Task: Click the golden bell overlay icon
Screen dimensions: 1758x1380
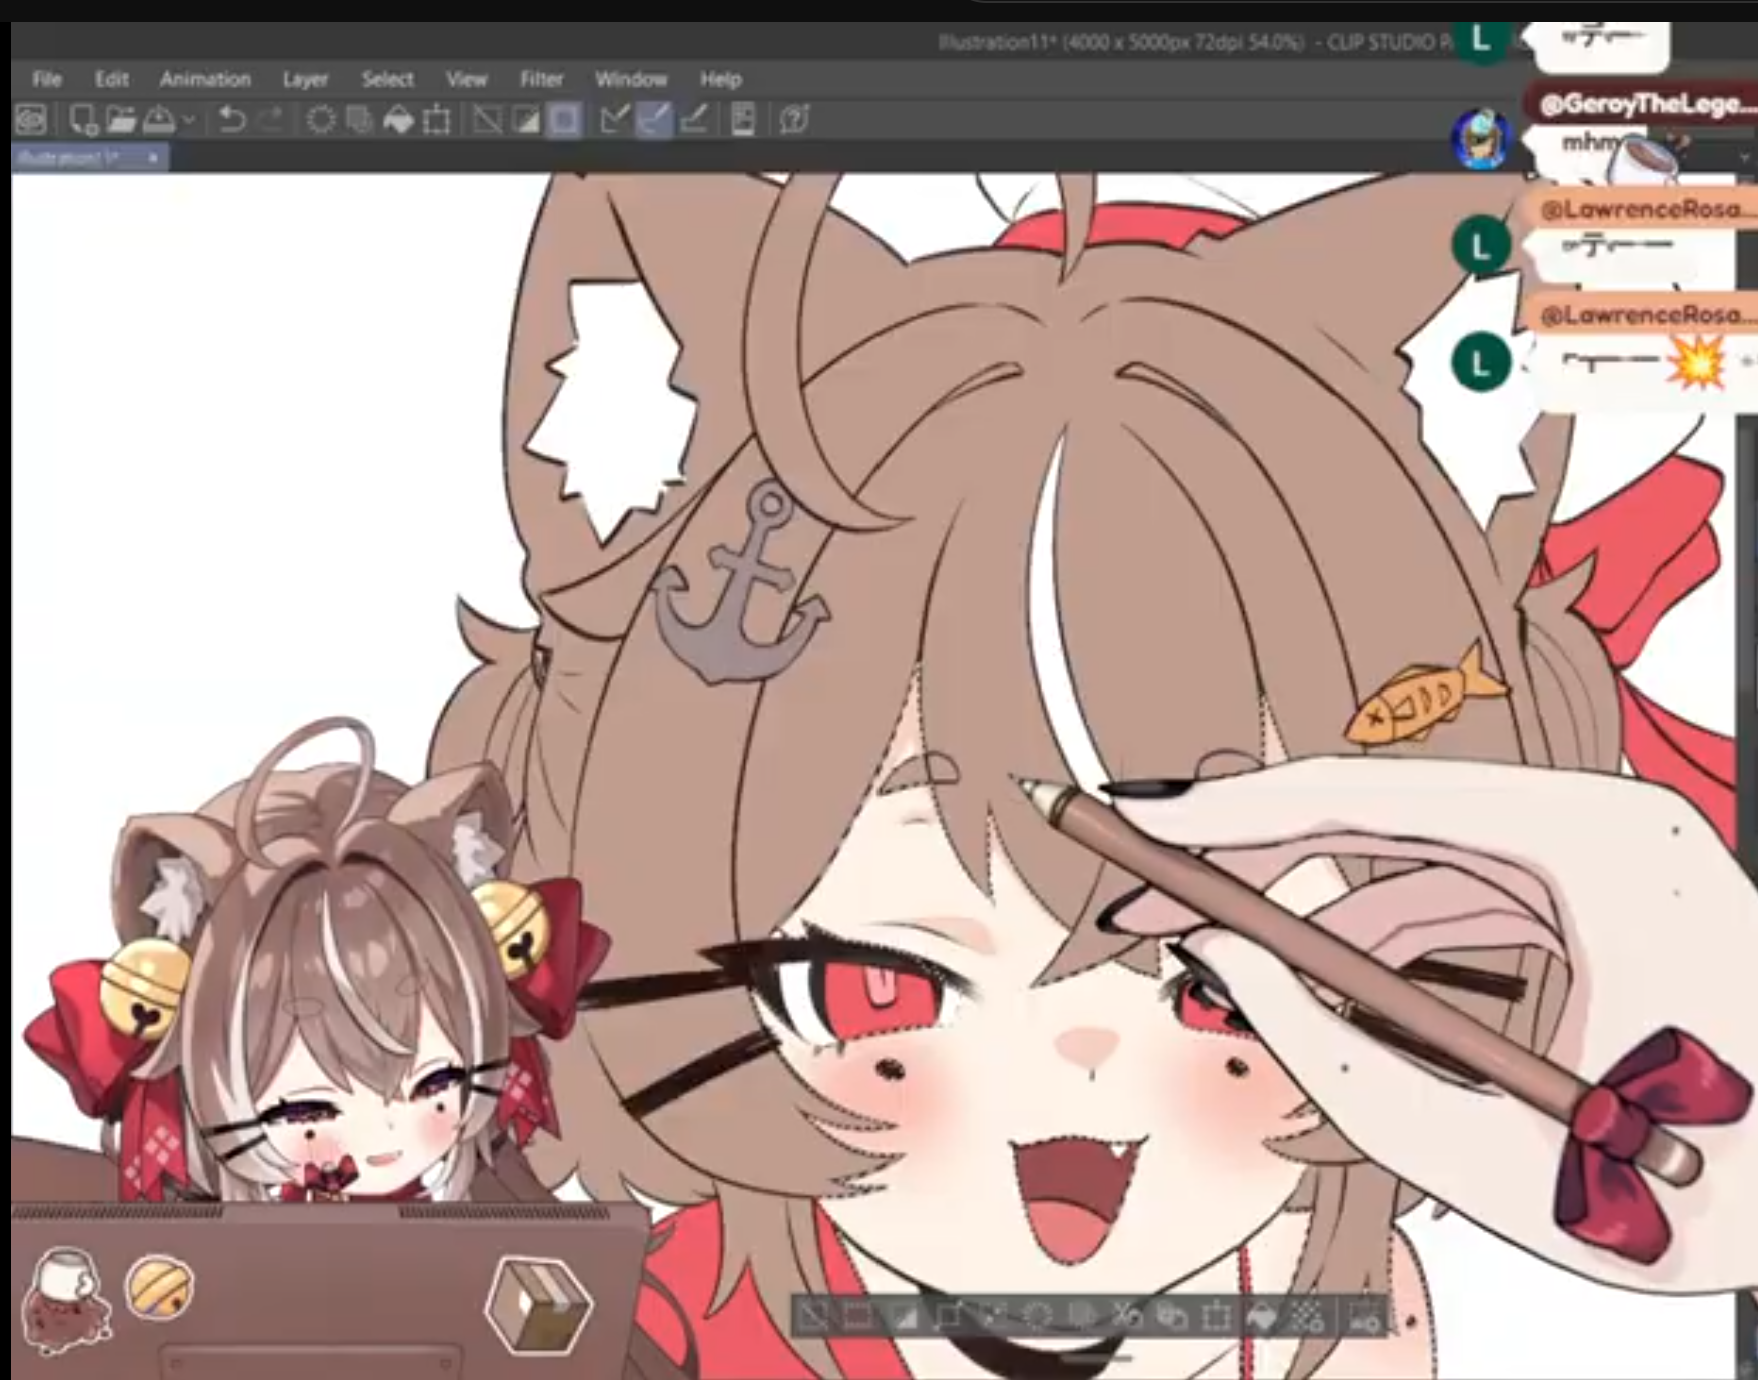Action: pyautogui.click(x=160, y=1286)
